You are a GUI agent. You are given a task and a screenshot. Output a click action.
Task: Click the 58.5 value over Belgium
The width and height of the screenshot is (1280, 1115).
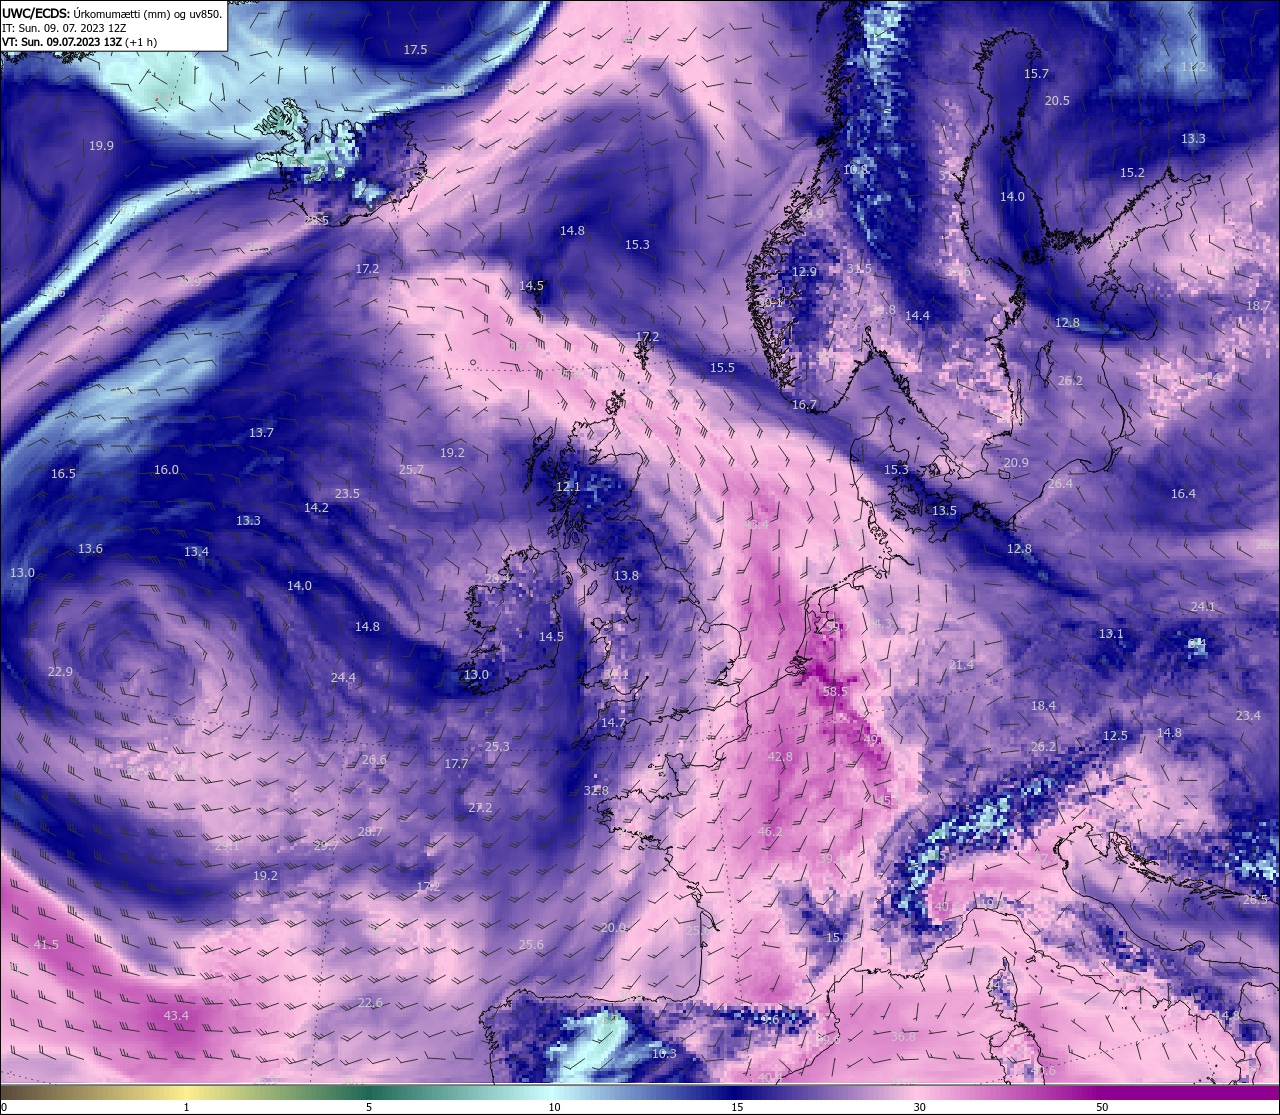(835, 692)
